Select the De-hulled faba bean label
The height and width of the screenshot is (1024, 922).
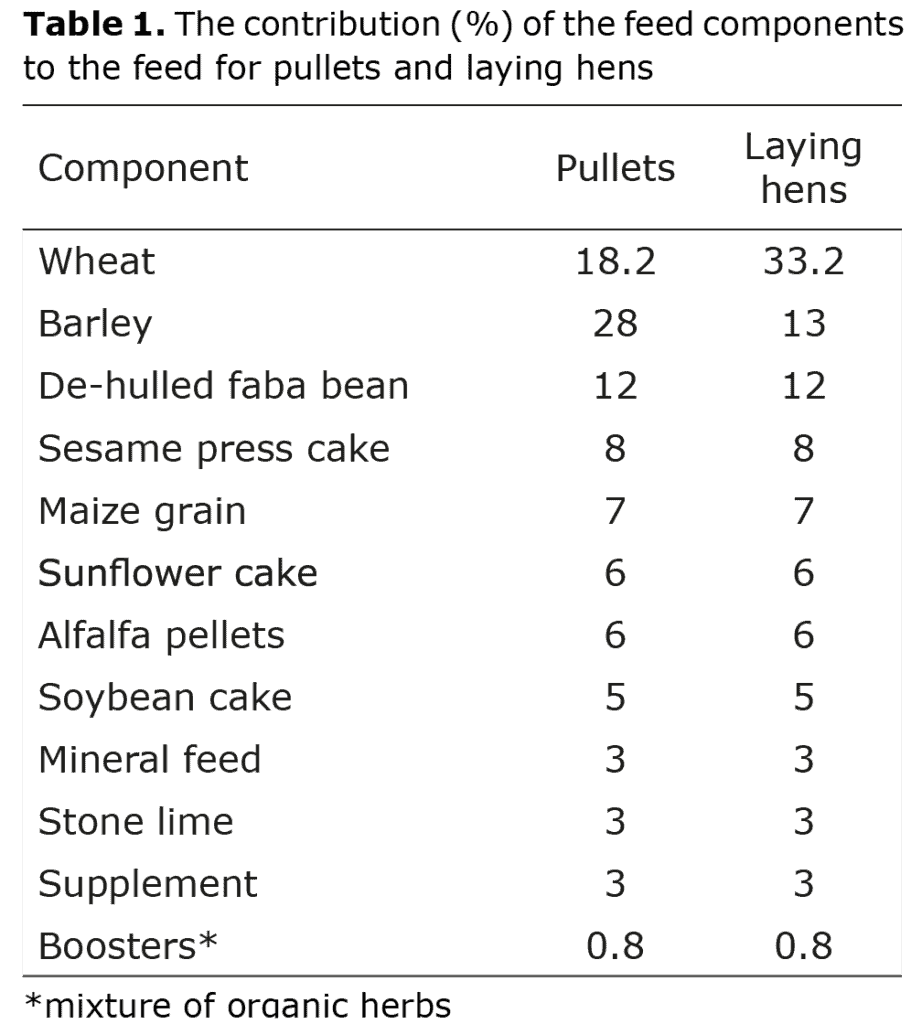tap(223, 386)
